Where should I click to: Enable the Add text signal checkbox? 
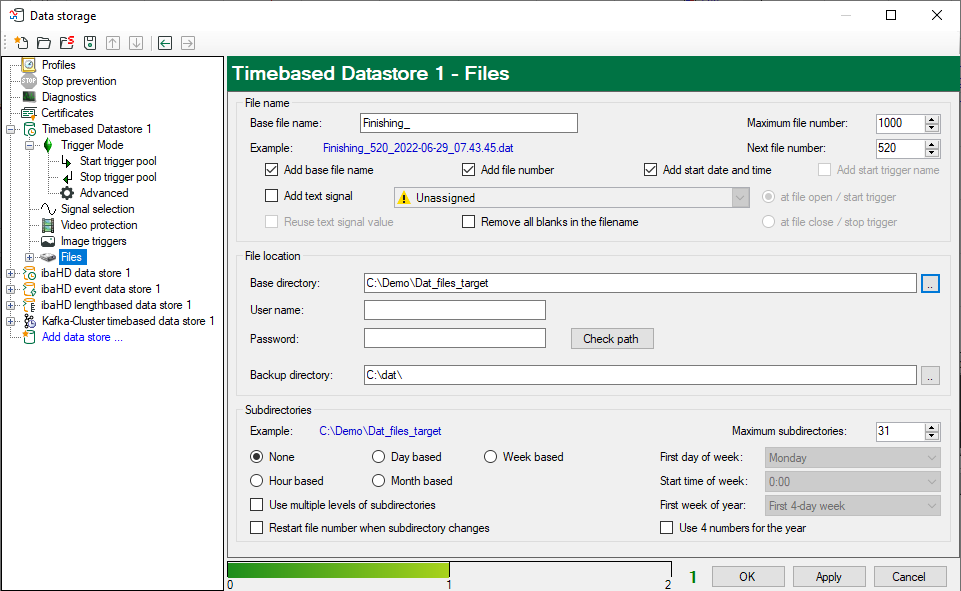pyautogui.click(x=271, y=196)
